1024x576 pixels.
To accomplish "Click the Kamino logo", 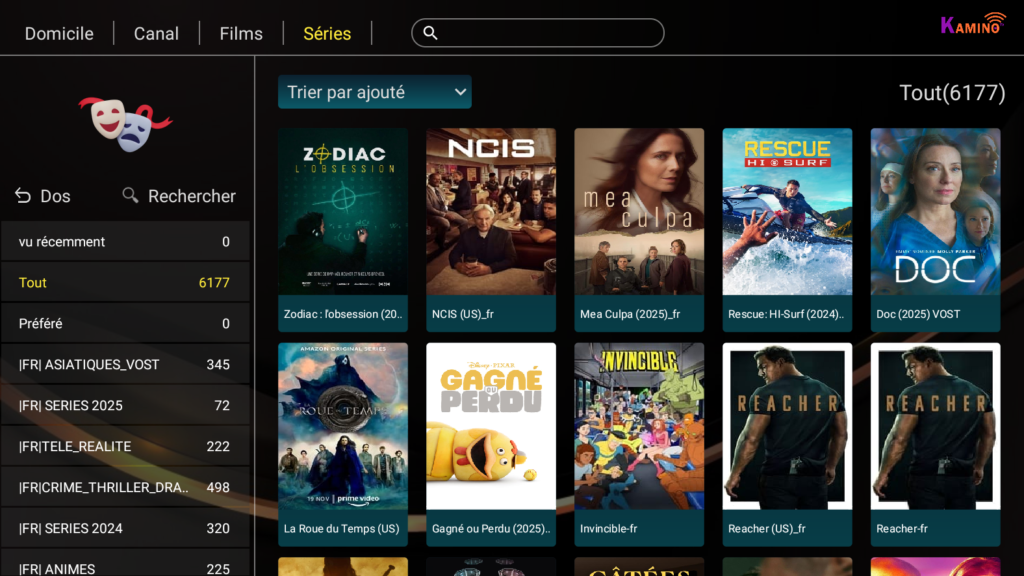I will (x=973, y=24).
